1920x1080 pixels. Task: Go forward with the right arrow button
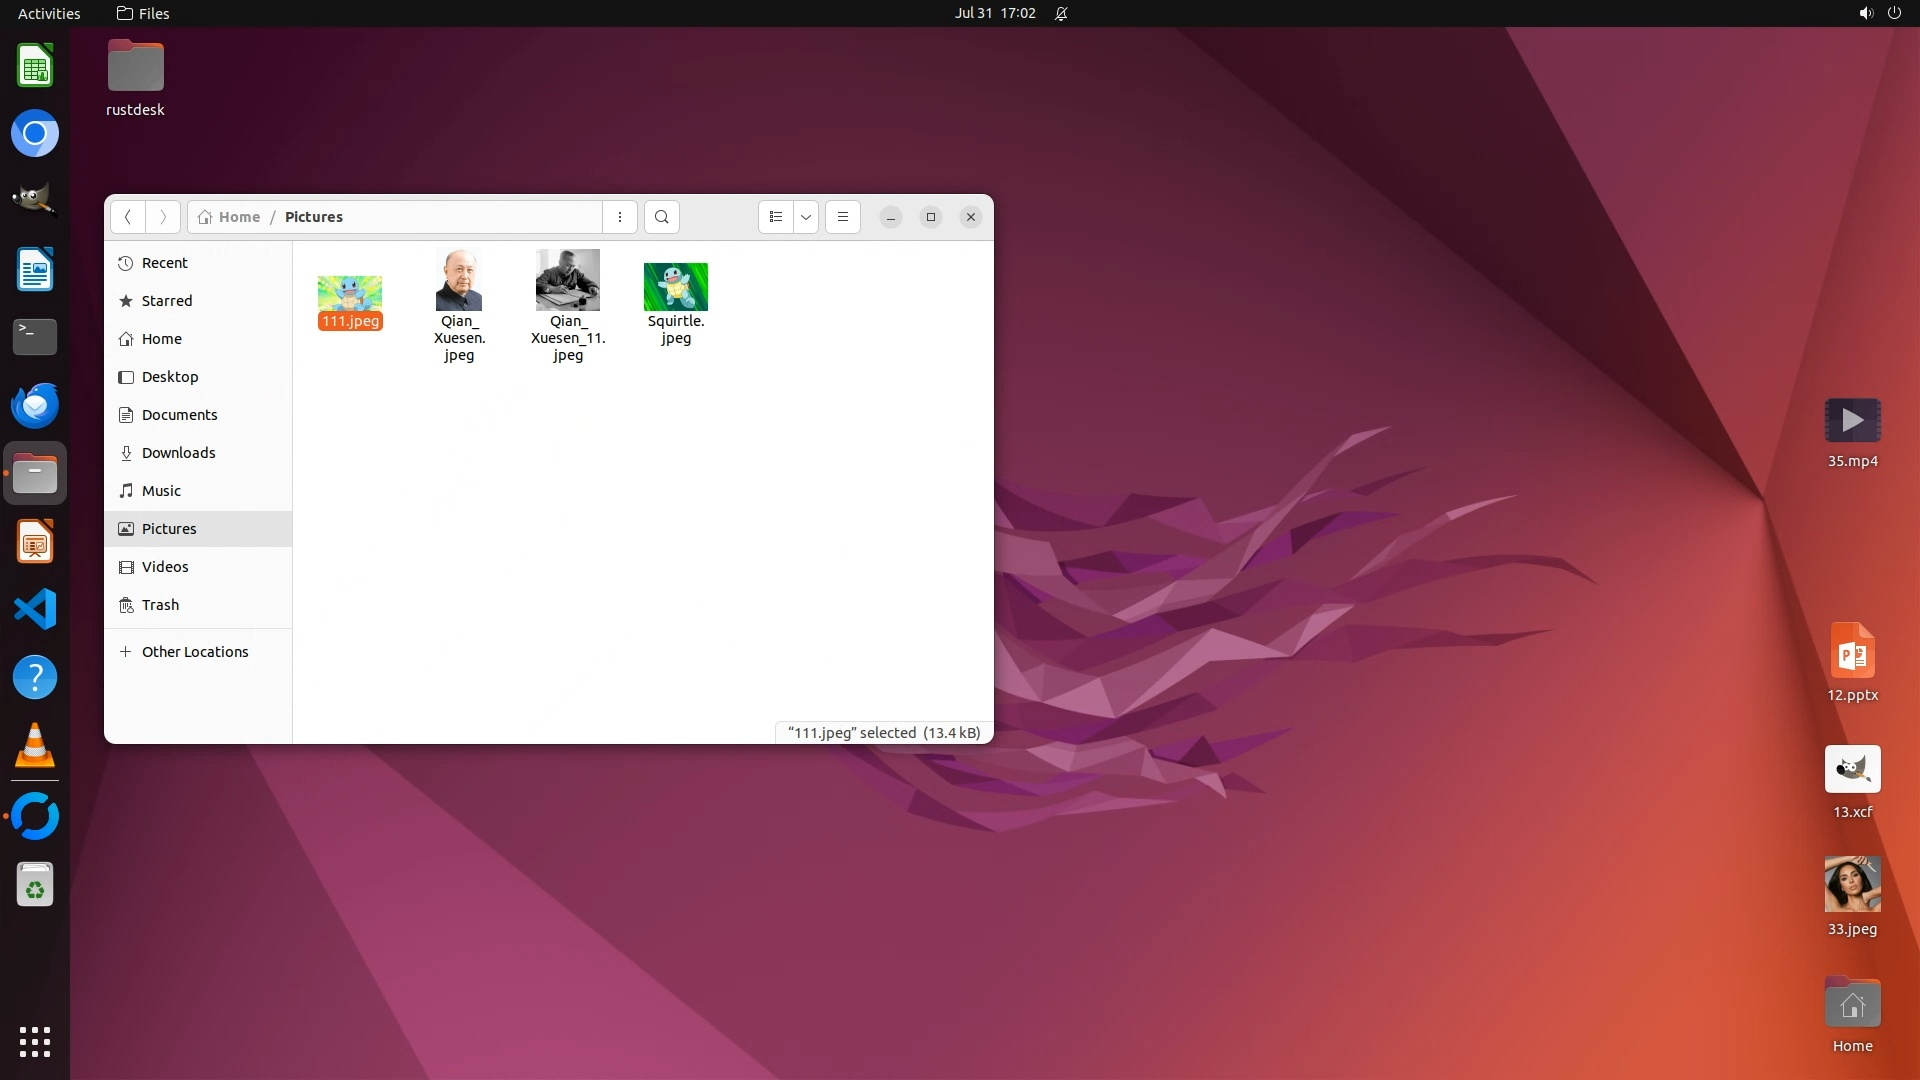(x=163, y=217)
